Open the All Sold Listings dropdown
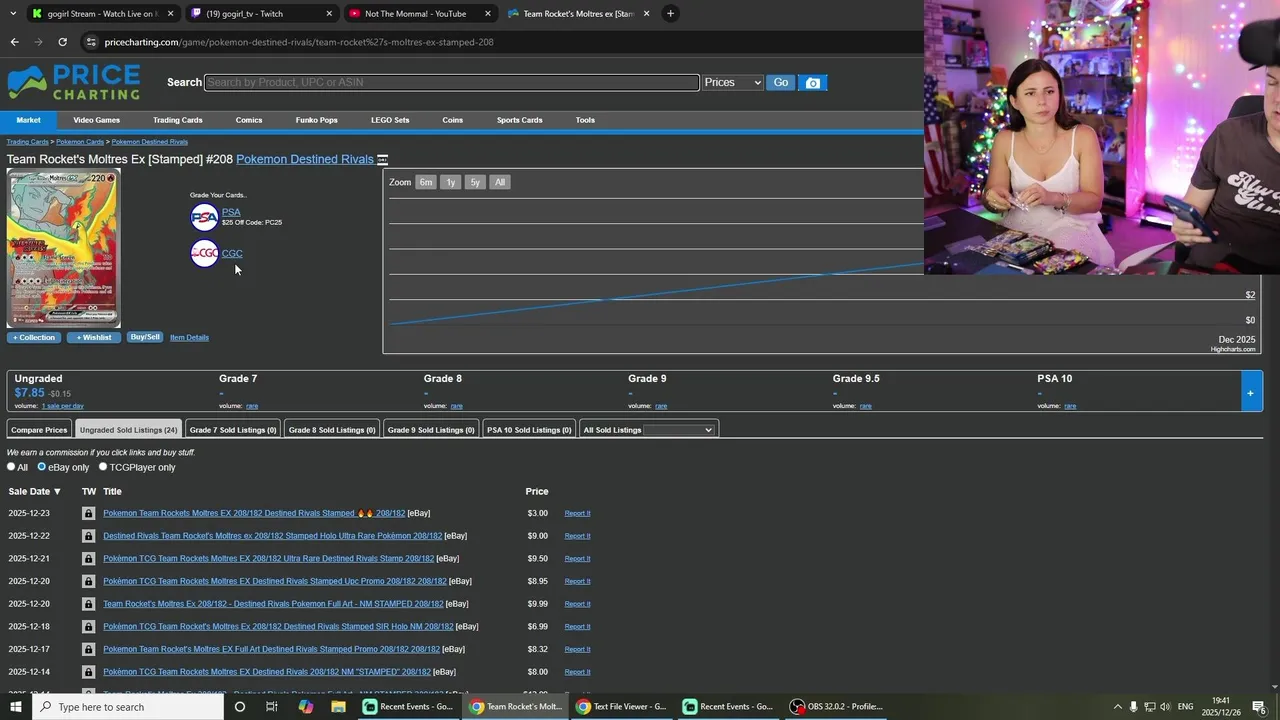 pos(678,430)
